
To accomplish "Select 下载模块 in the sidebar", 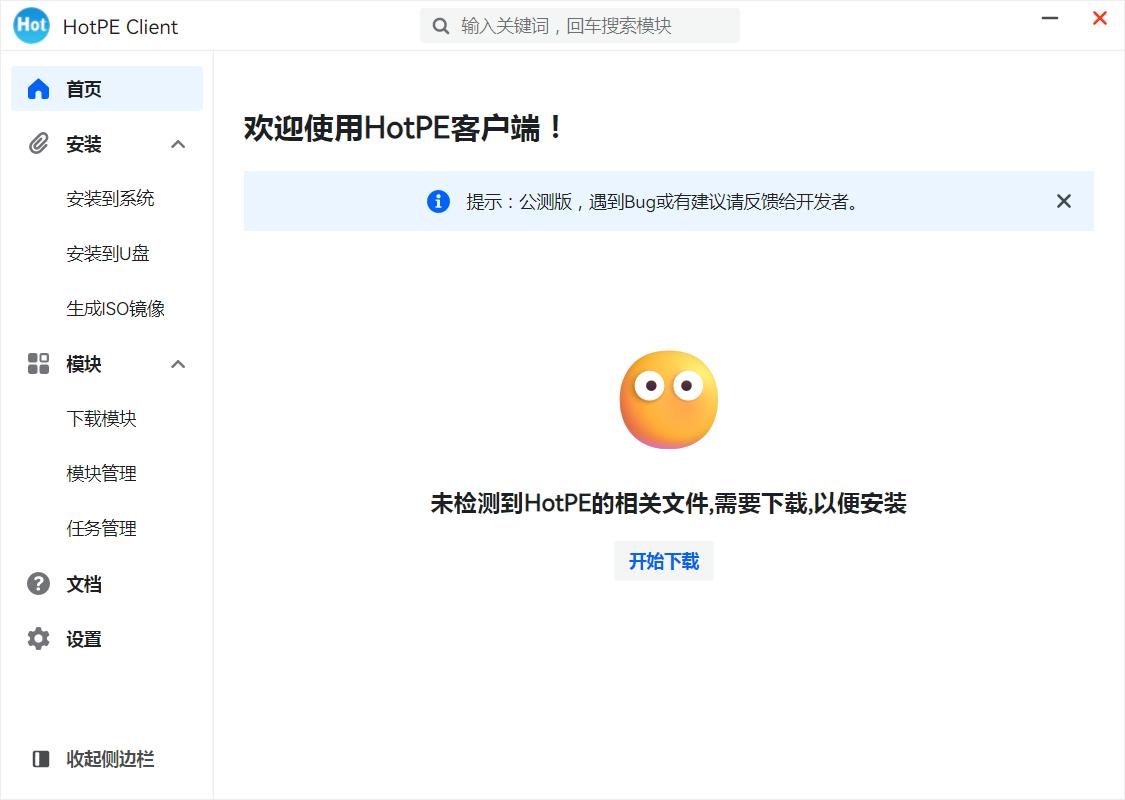I will tap(104, 418).
